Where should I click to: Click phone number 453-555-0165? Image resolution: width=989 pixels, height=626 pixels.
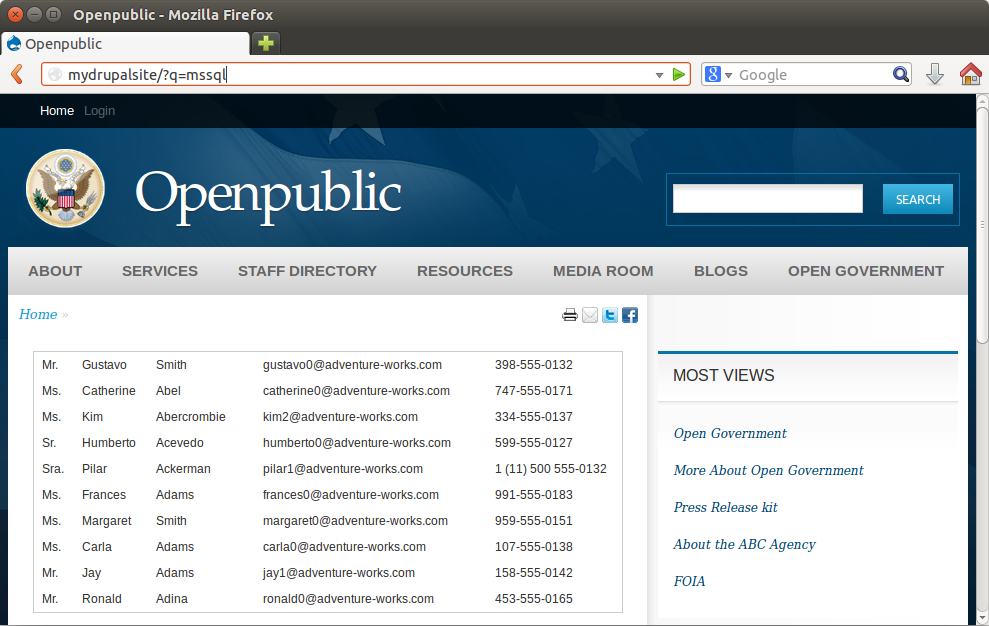pos(534,599)
